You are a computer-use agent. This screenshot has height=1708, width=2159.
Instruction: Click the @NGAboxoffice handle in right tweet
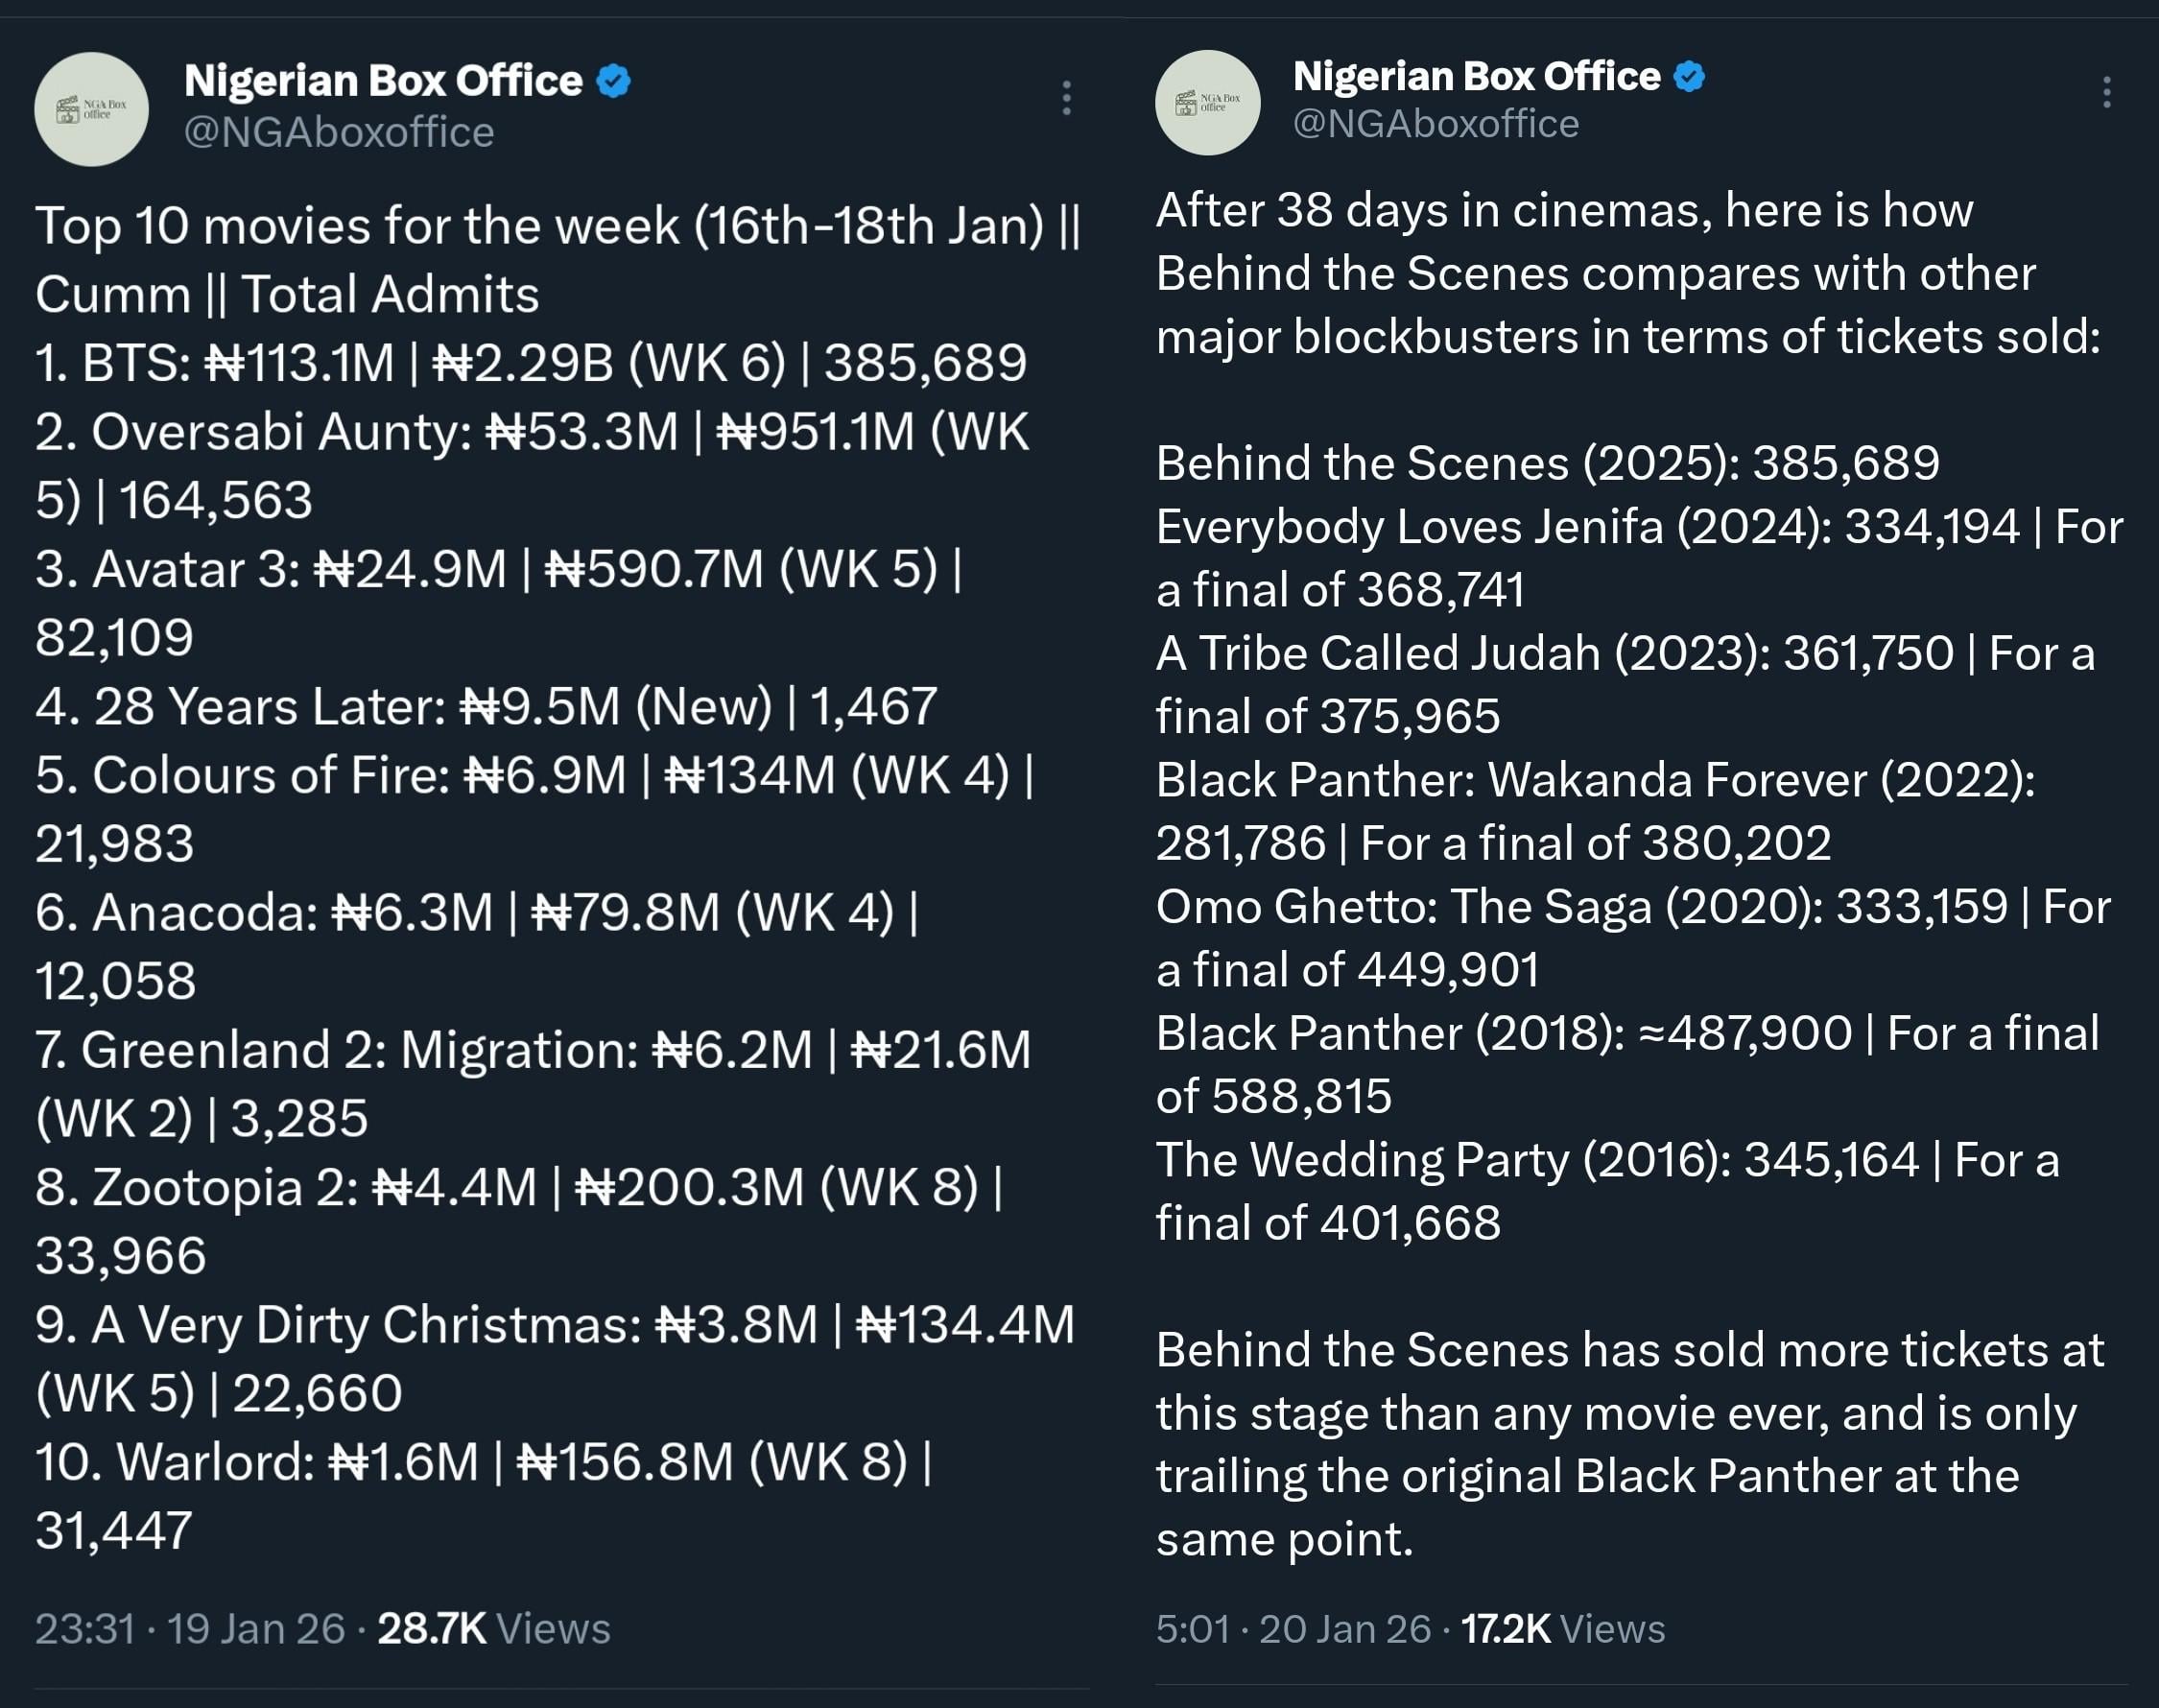pyautogui.click(x=1435, y=124)
